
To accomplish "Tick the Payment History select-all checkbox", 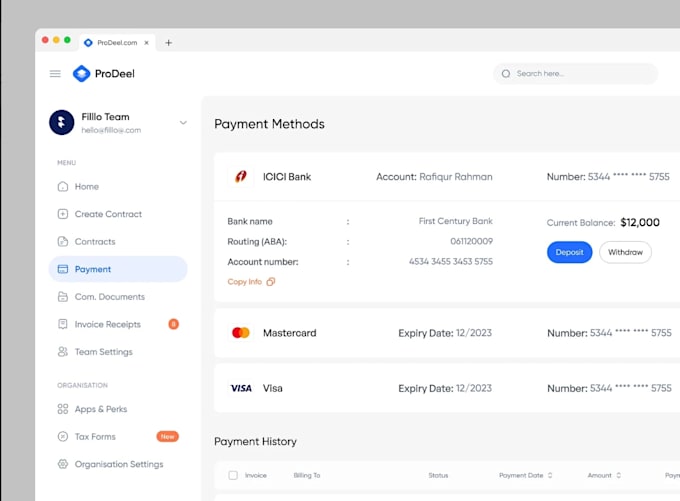I will (233, 475).
